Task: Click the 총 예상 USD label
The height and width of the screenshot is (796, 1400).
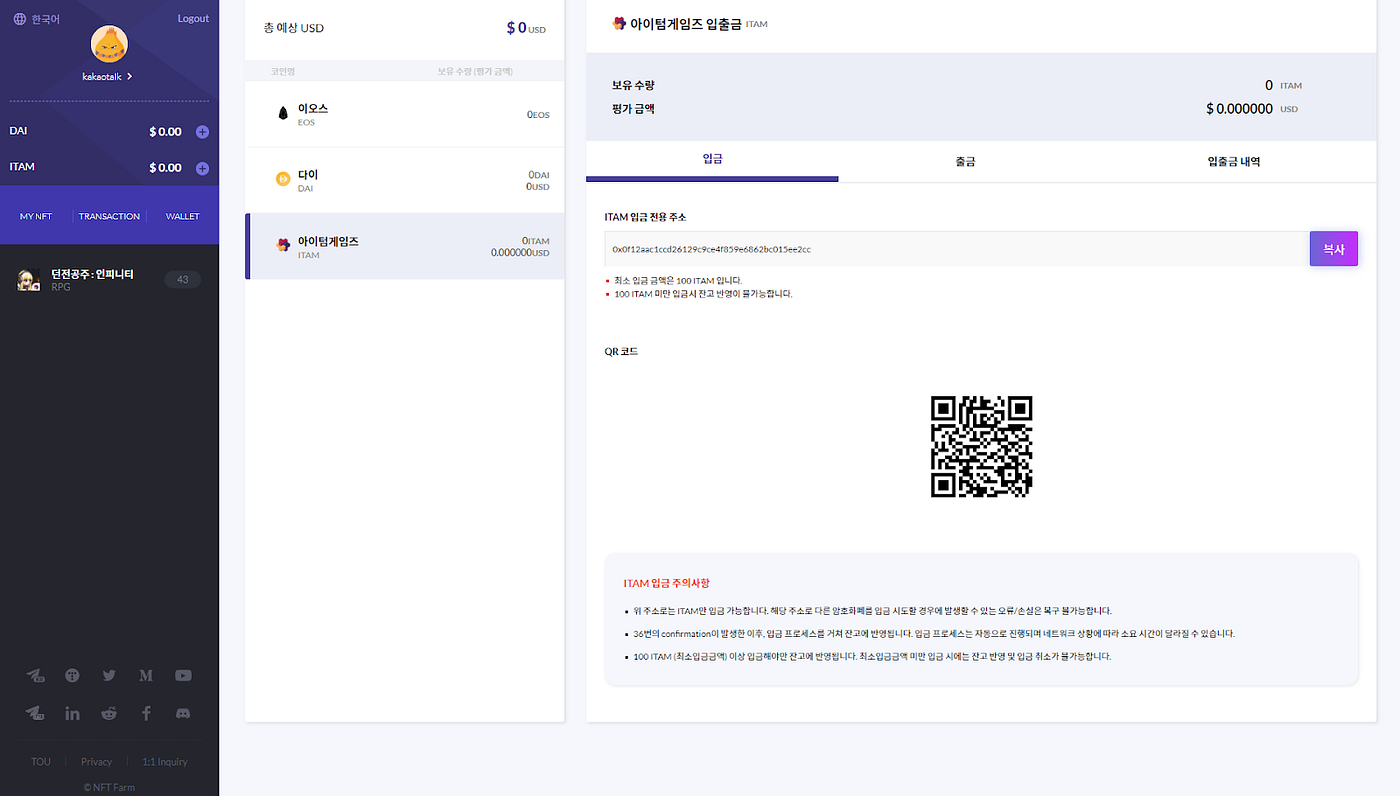Action: click(x=293, y=28)
